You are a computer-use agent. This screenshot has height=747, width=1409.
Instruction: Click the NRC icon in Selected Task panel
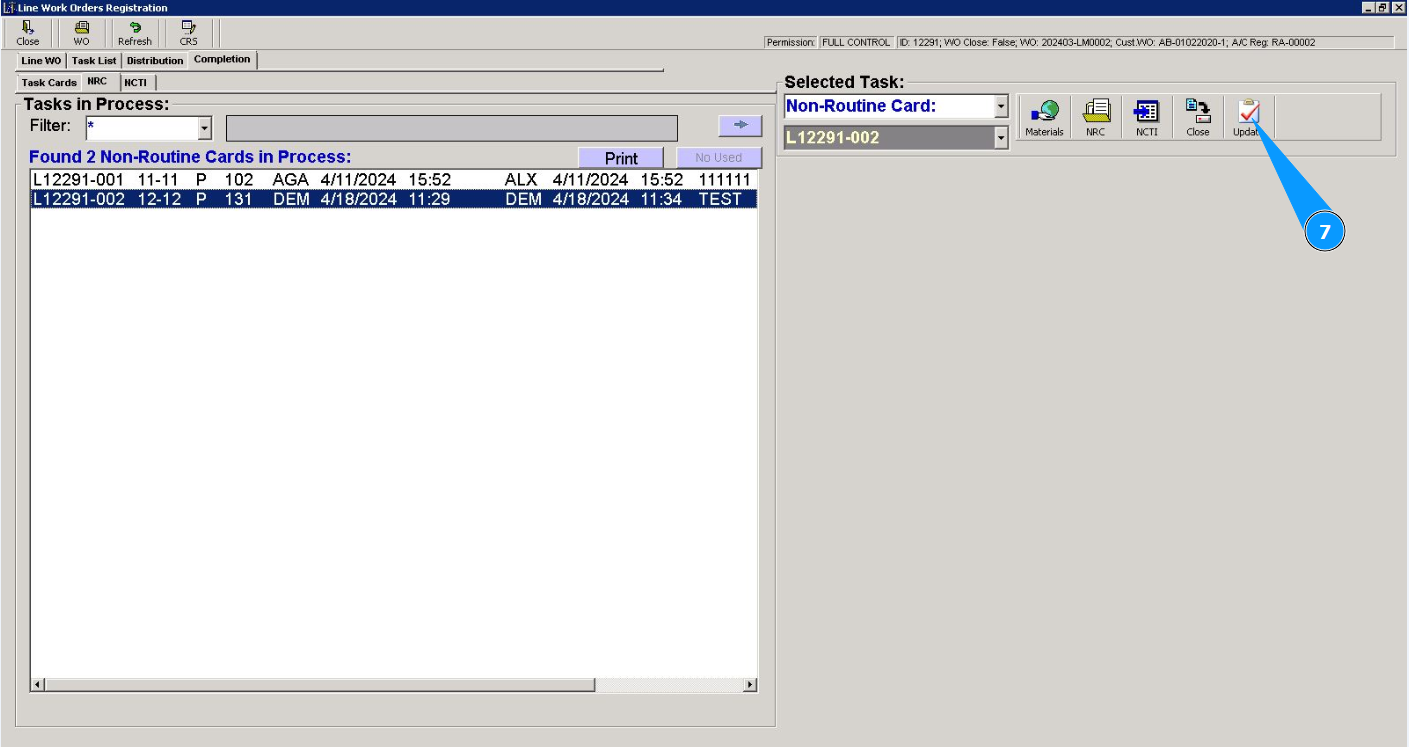[1096, 118]
